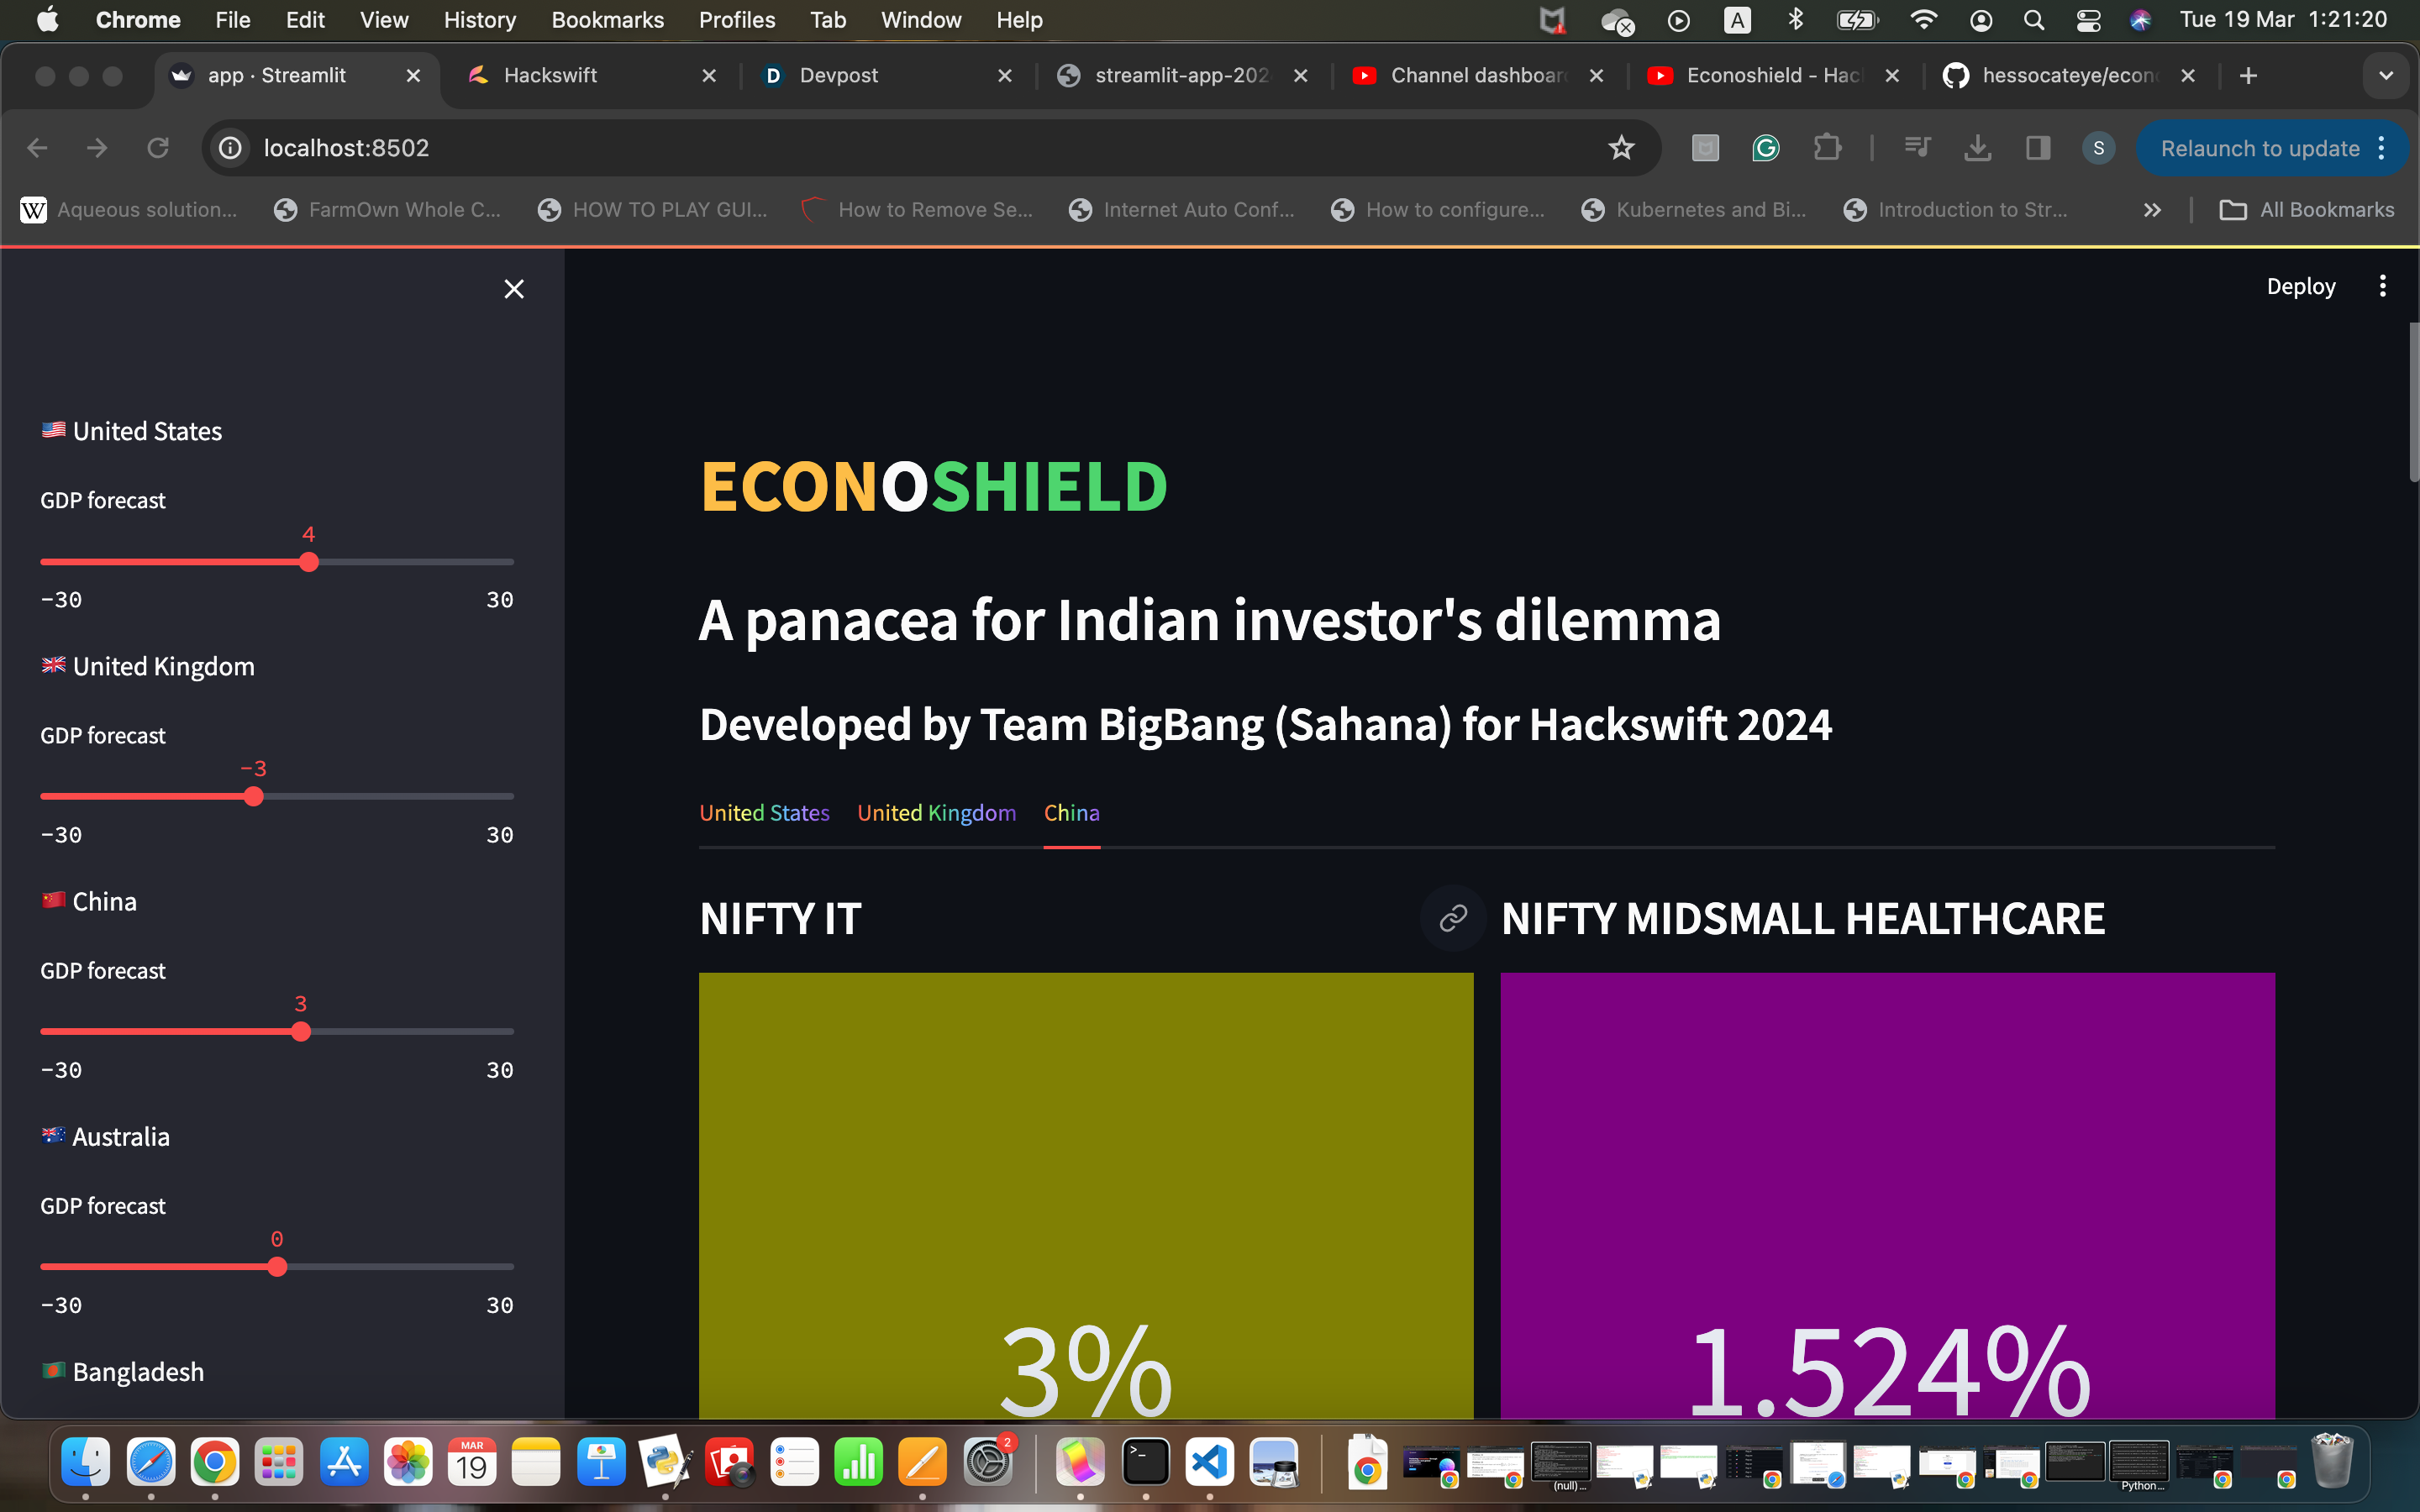This screenshot has height=1512, width=2420.
Task: Click the Deploy button
Action: [x=2300, y=287]
